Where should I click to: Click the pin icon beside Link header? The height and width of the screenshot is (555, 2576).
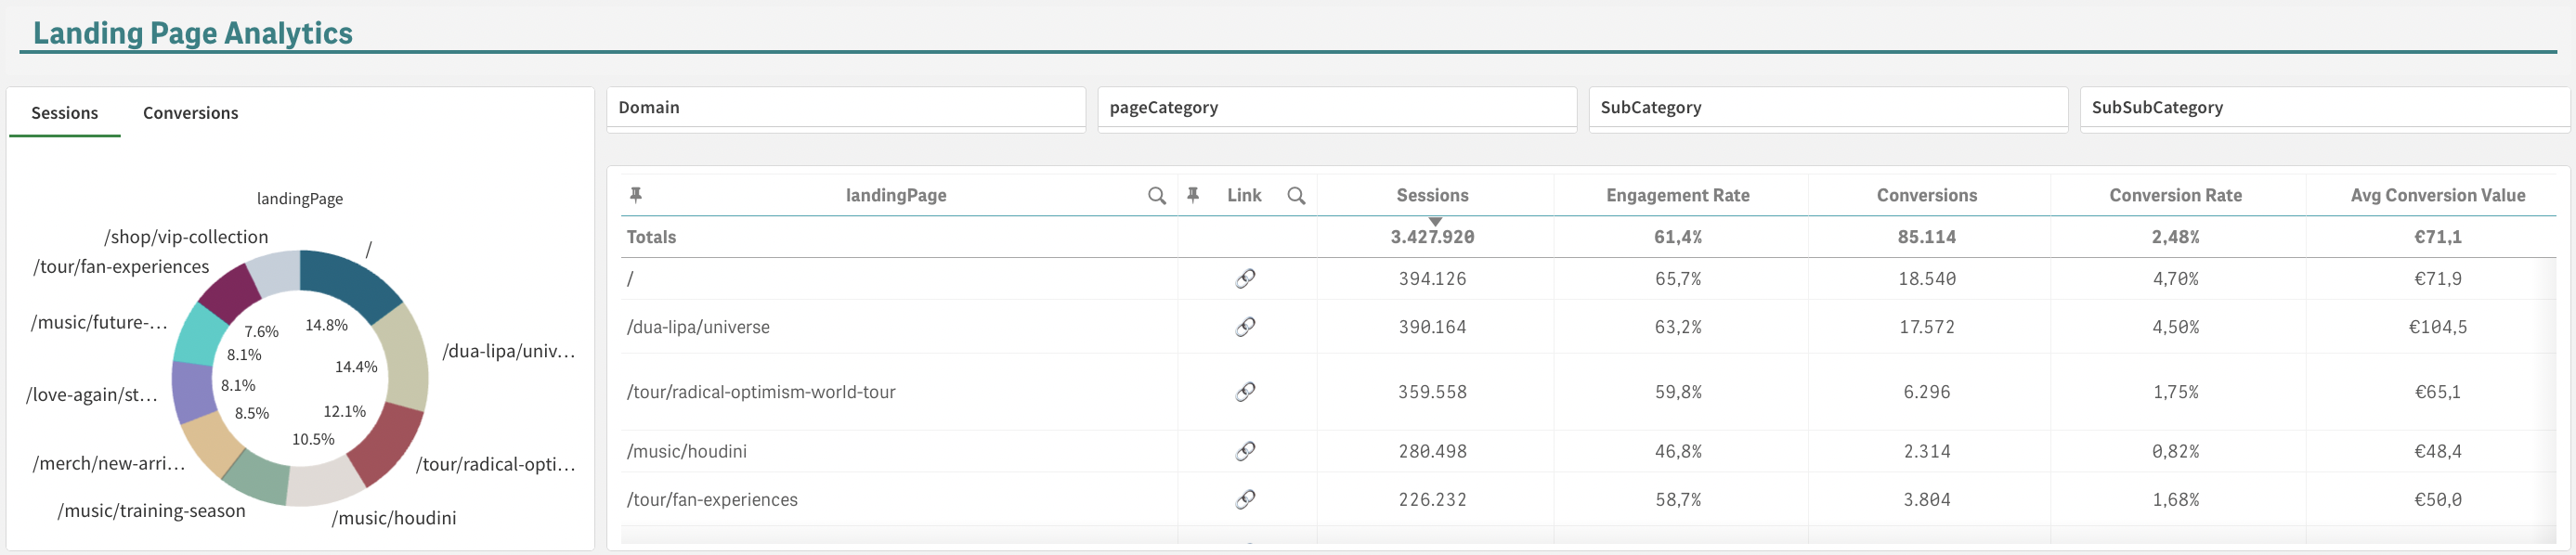(1193, 195)
